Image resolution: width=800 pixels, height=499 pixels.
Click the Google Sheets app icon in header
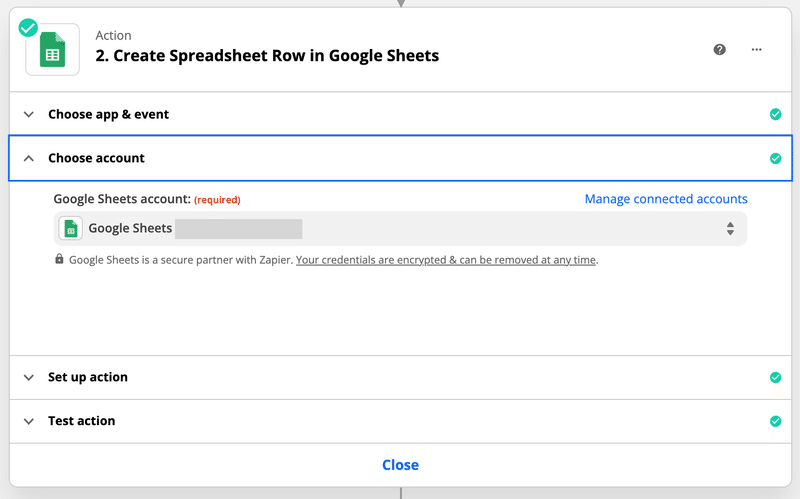[53, 49]
